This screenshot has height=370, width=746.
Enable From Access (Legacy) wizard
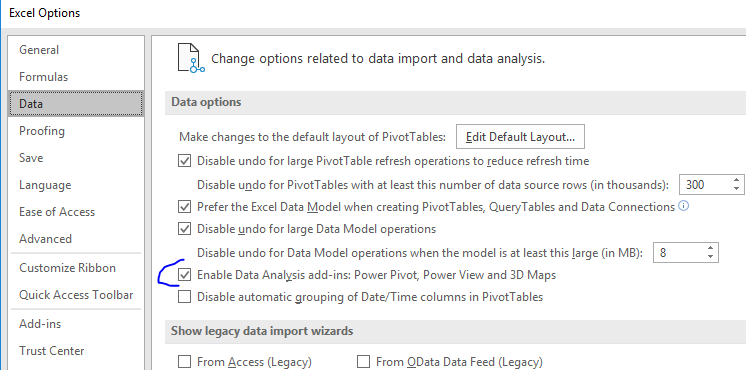(x=184, y=362)
